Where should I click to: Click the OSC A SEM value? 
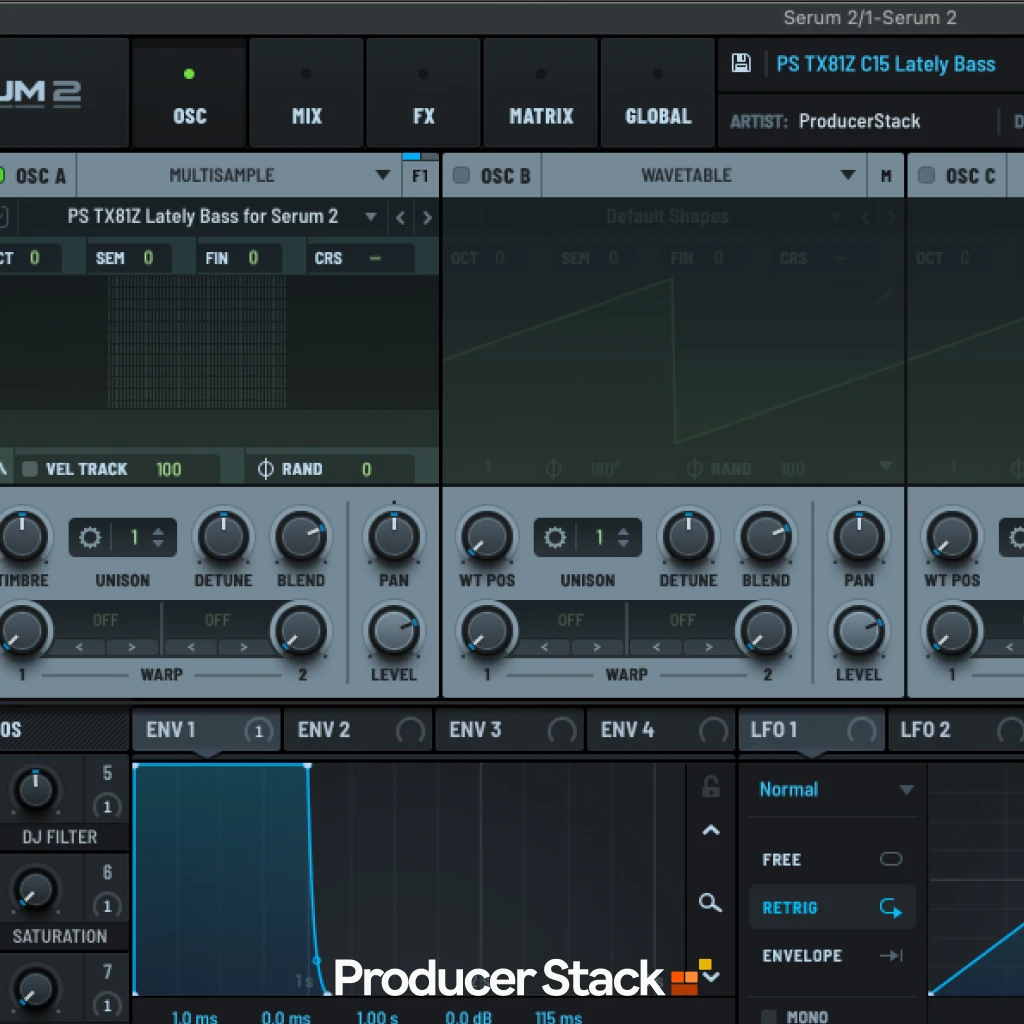click(x=148, y=258)
